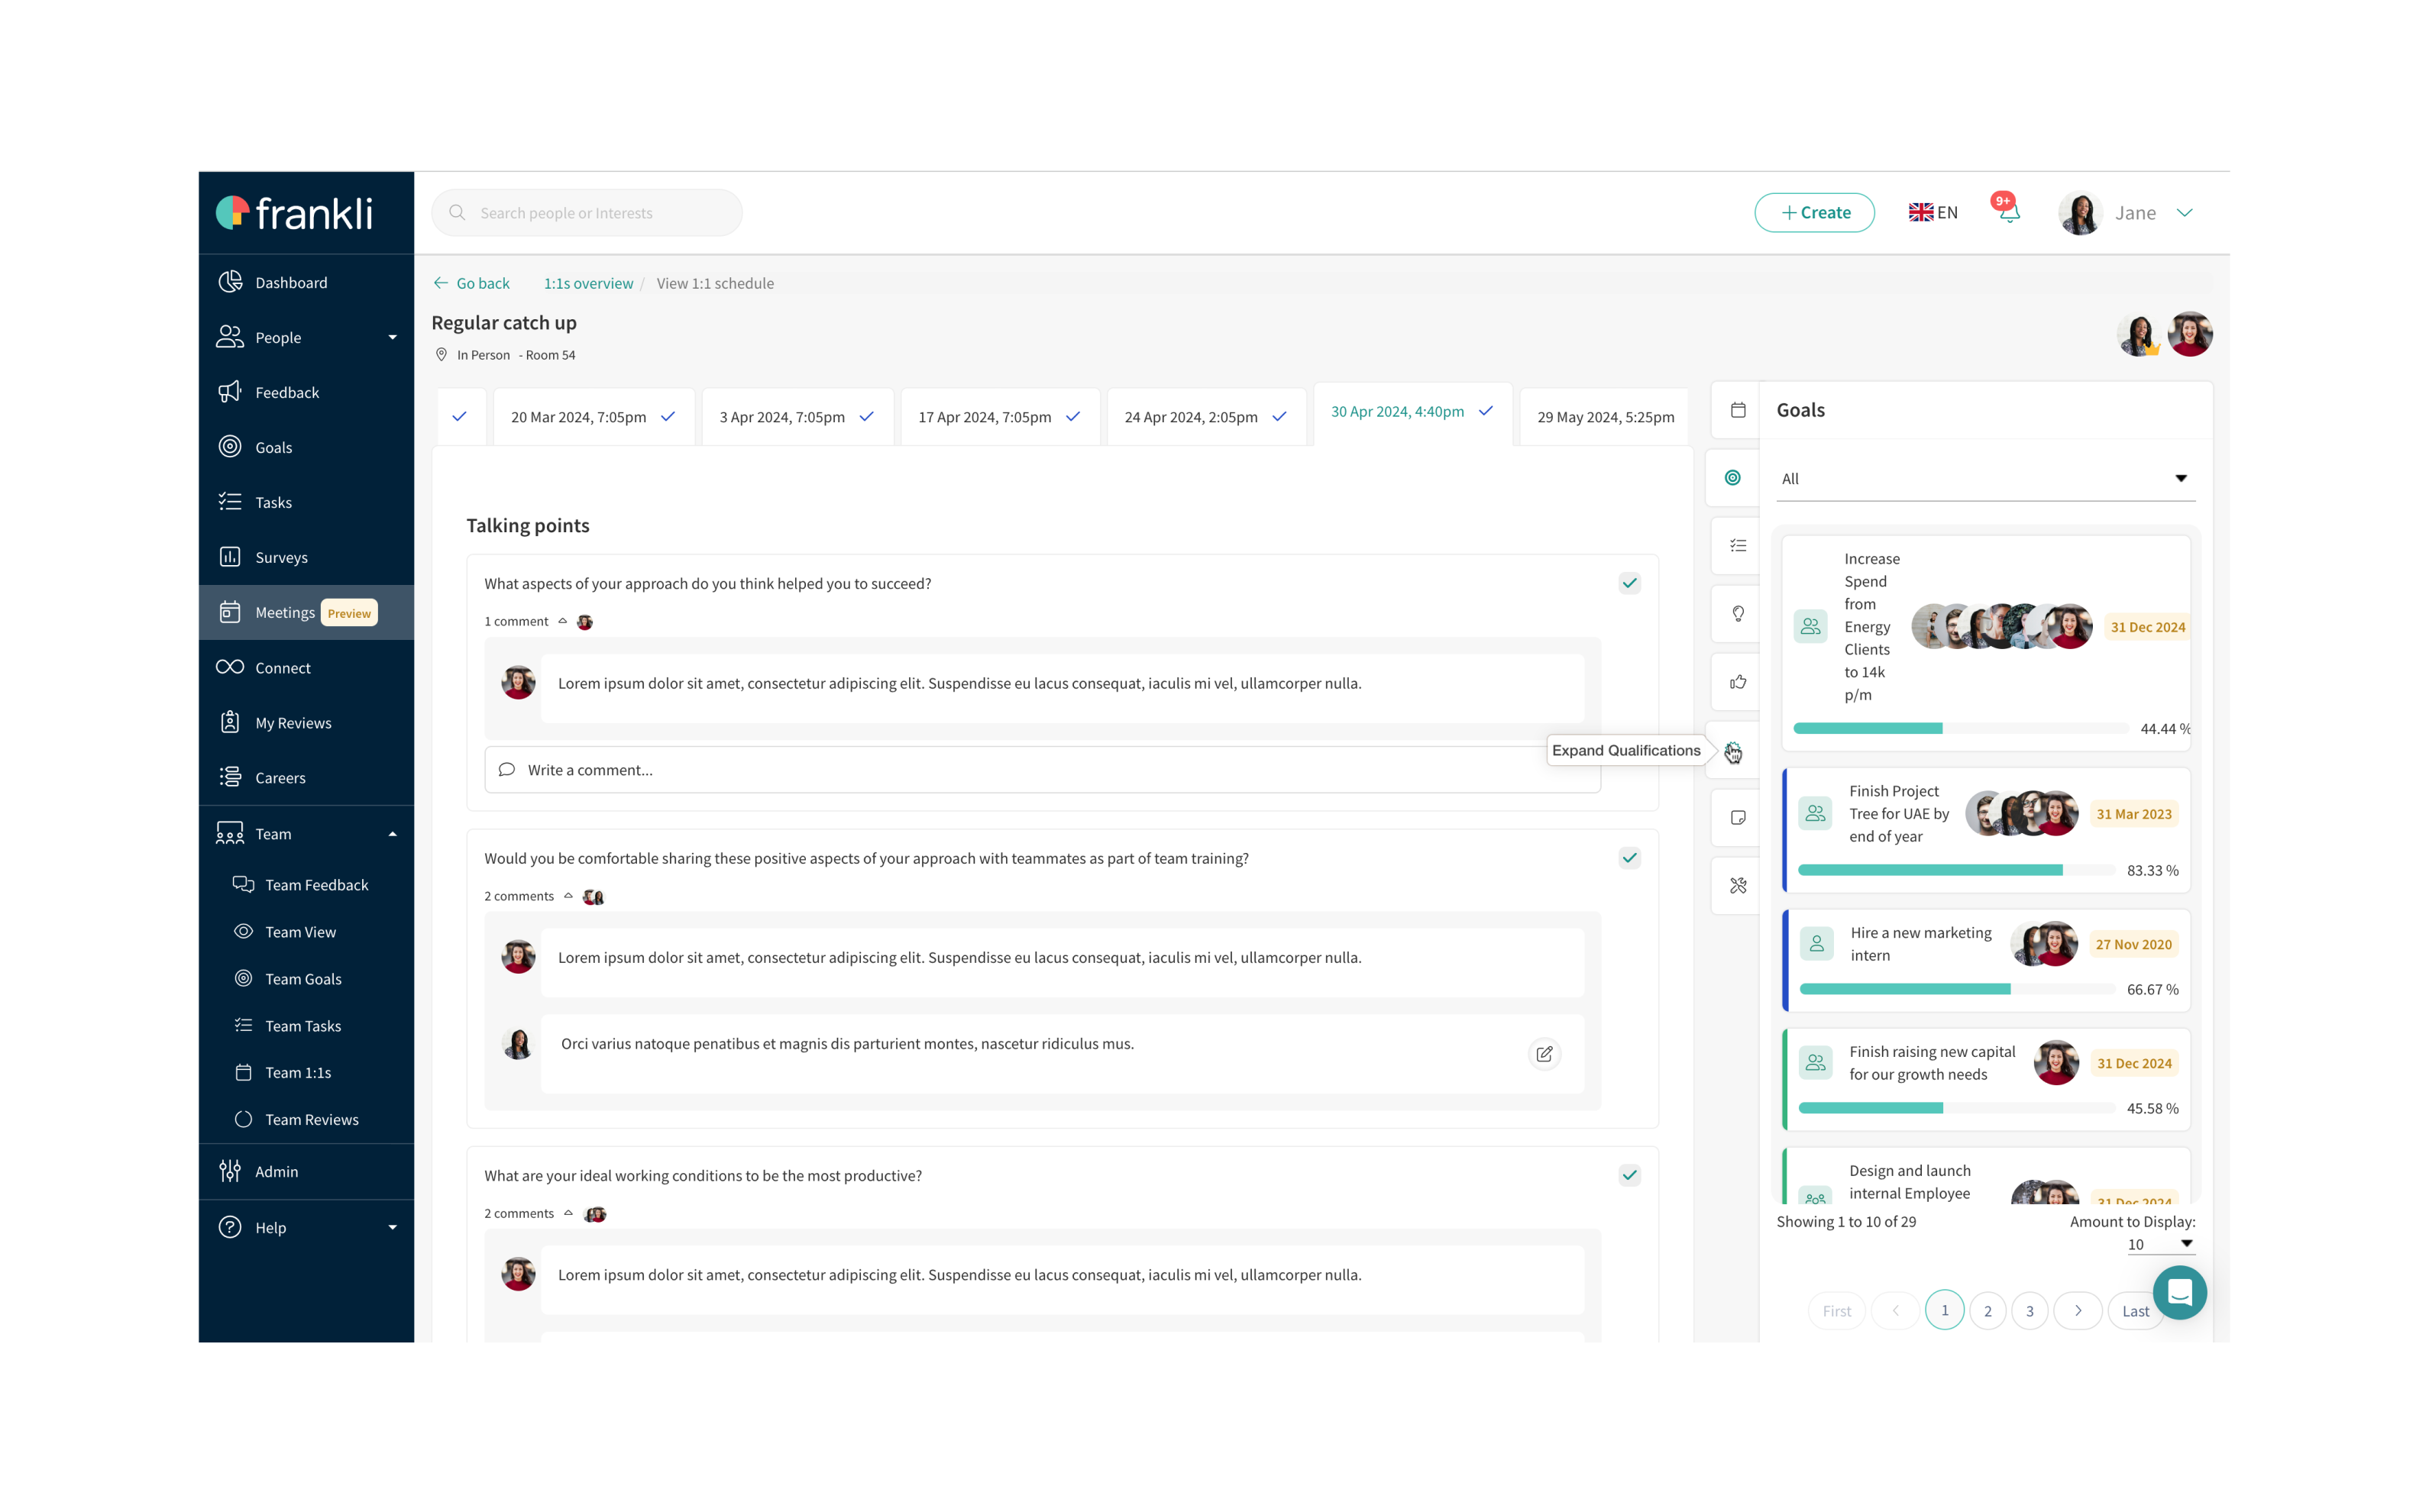Image resolution: width=2429 pixels, height=1512 pixels.
Task: Open the thumbs-up feedback panel icon
Action: [x=1738, y=682]
